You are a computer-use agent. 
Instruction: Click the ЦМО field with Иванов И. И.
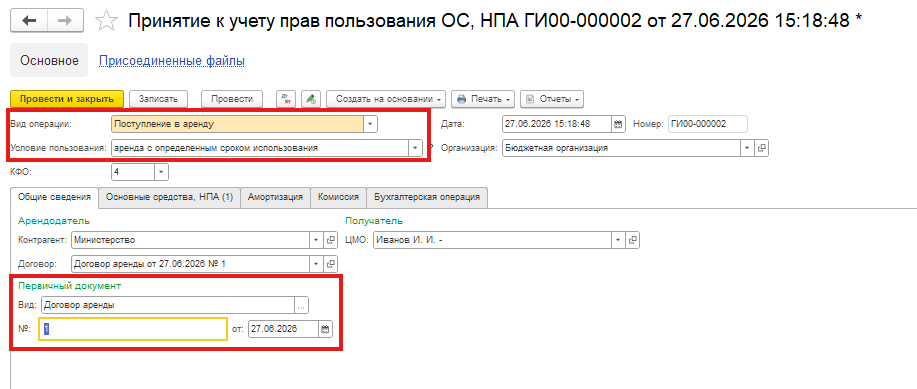click(492, 240)
